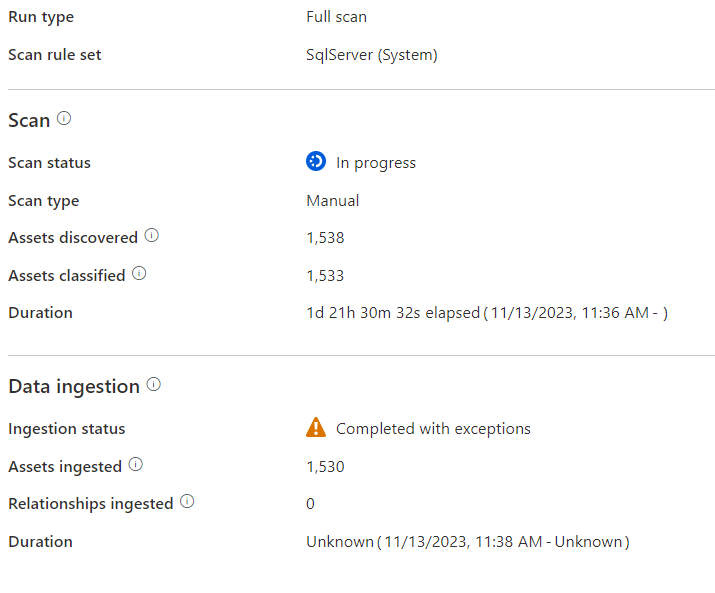Click the info icon next to Scan heading
715x593 pixels.
64,118
